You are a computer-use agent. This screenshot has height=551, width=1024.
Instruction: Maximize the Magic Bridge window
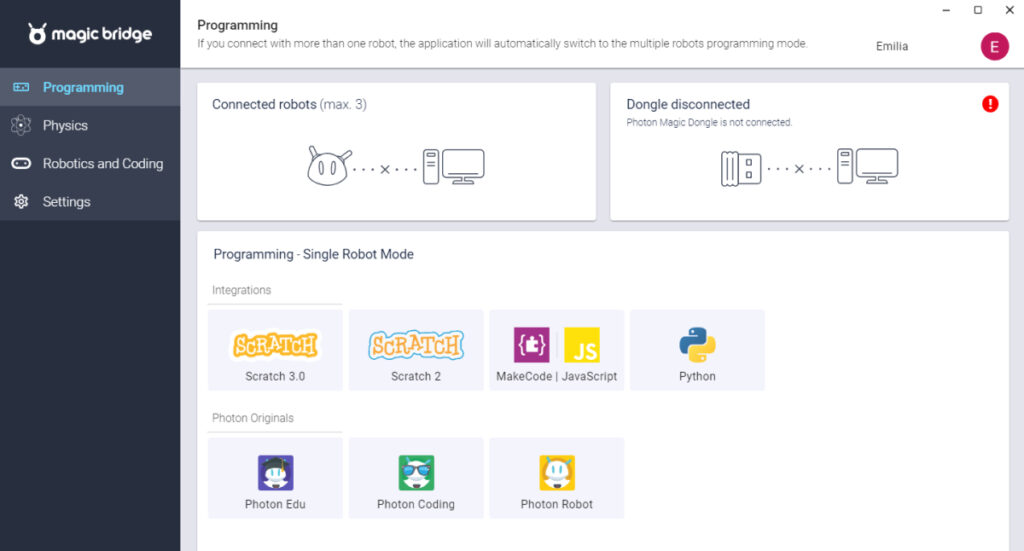pyautogui.click(x=977, y=10)
